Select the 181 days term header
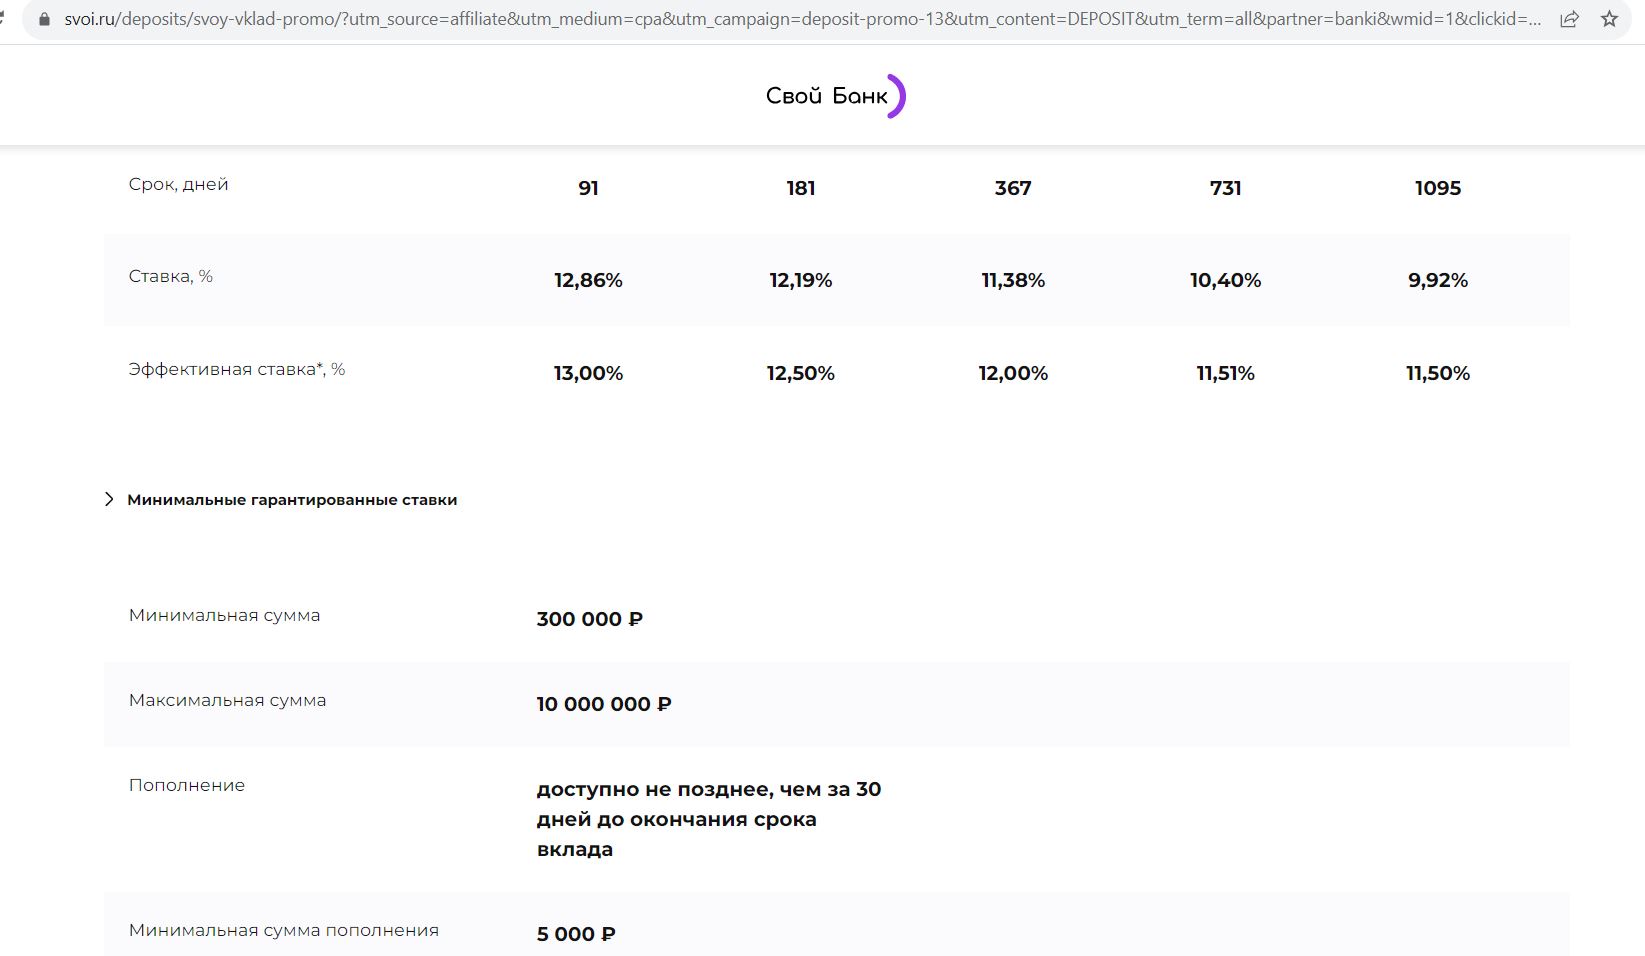1645x956 pixels. (x=801, y=188)
